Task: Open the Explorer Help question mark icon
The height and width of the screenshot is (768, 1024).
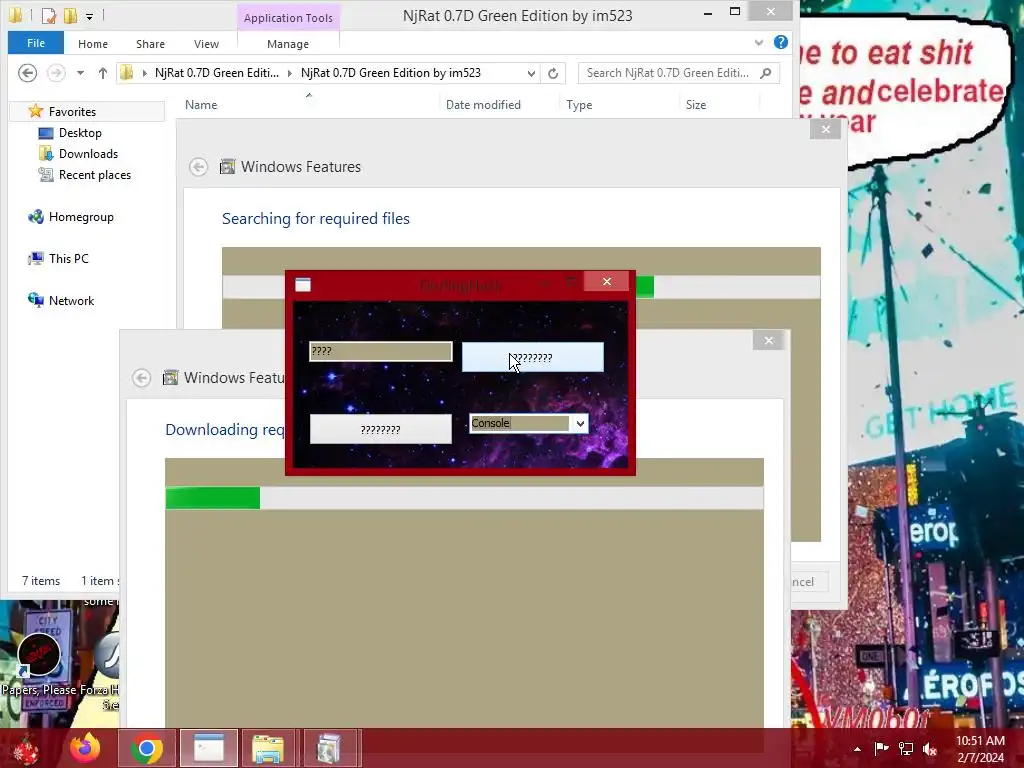Action: 780,42
